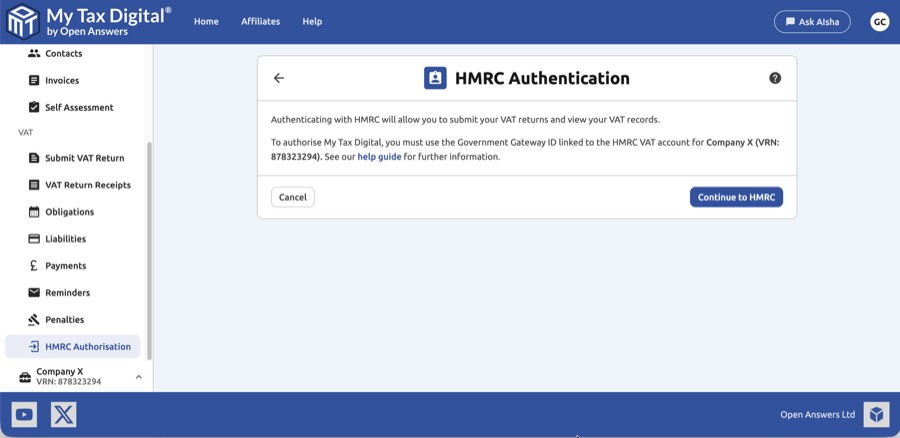The height and width of the screenshot is (438, 900).
Task: Open the X social icon in footer
Action: tap(63, 414)
